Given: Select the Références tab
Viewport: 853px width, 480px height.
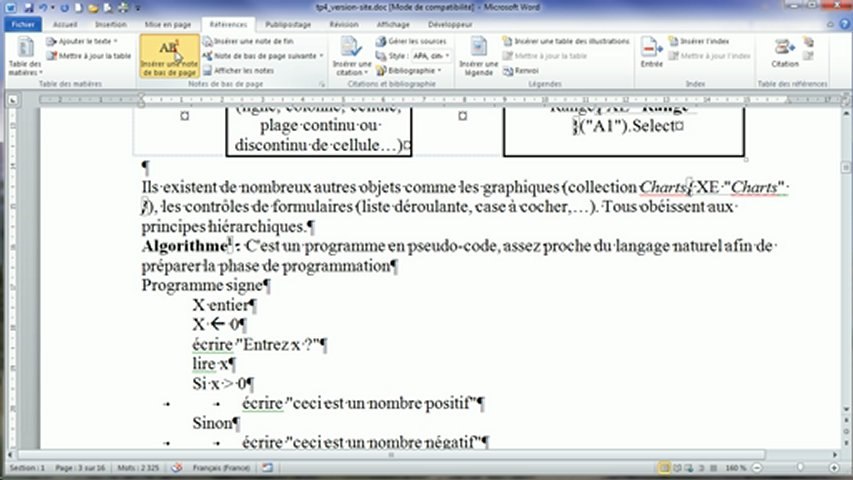Looking at the screenshot, I should click(228, 24).
